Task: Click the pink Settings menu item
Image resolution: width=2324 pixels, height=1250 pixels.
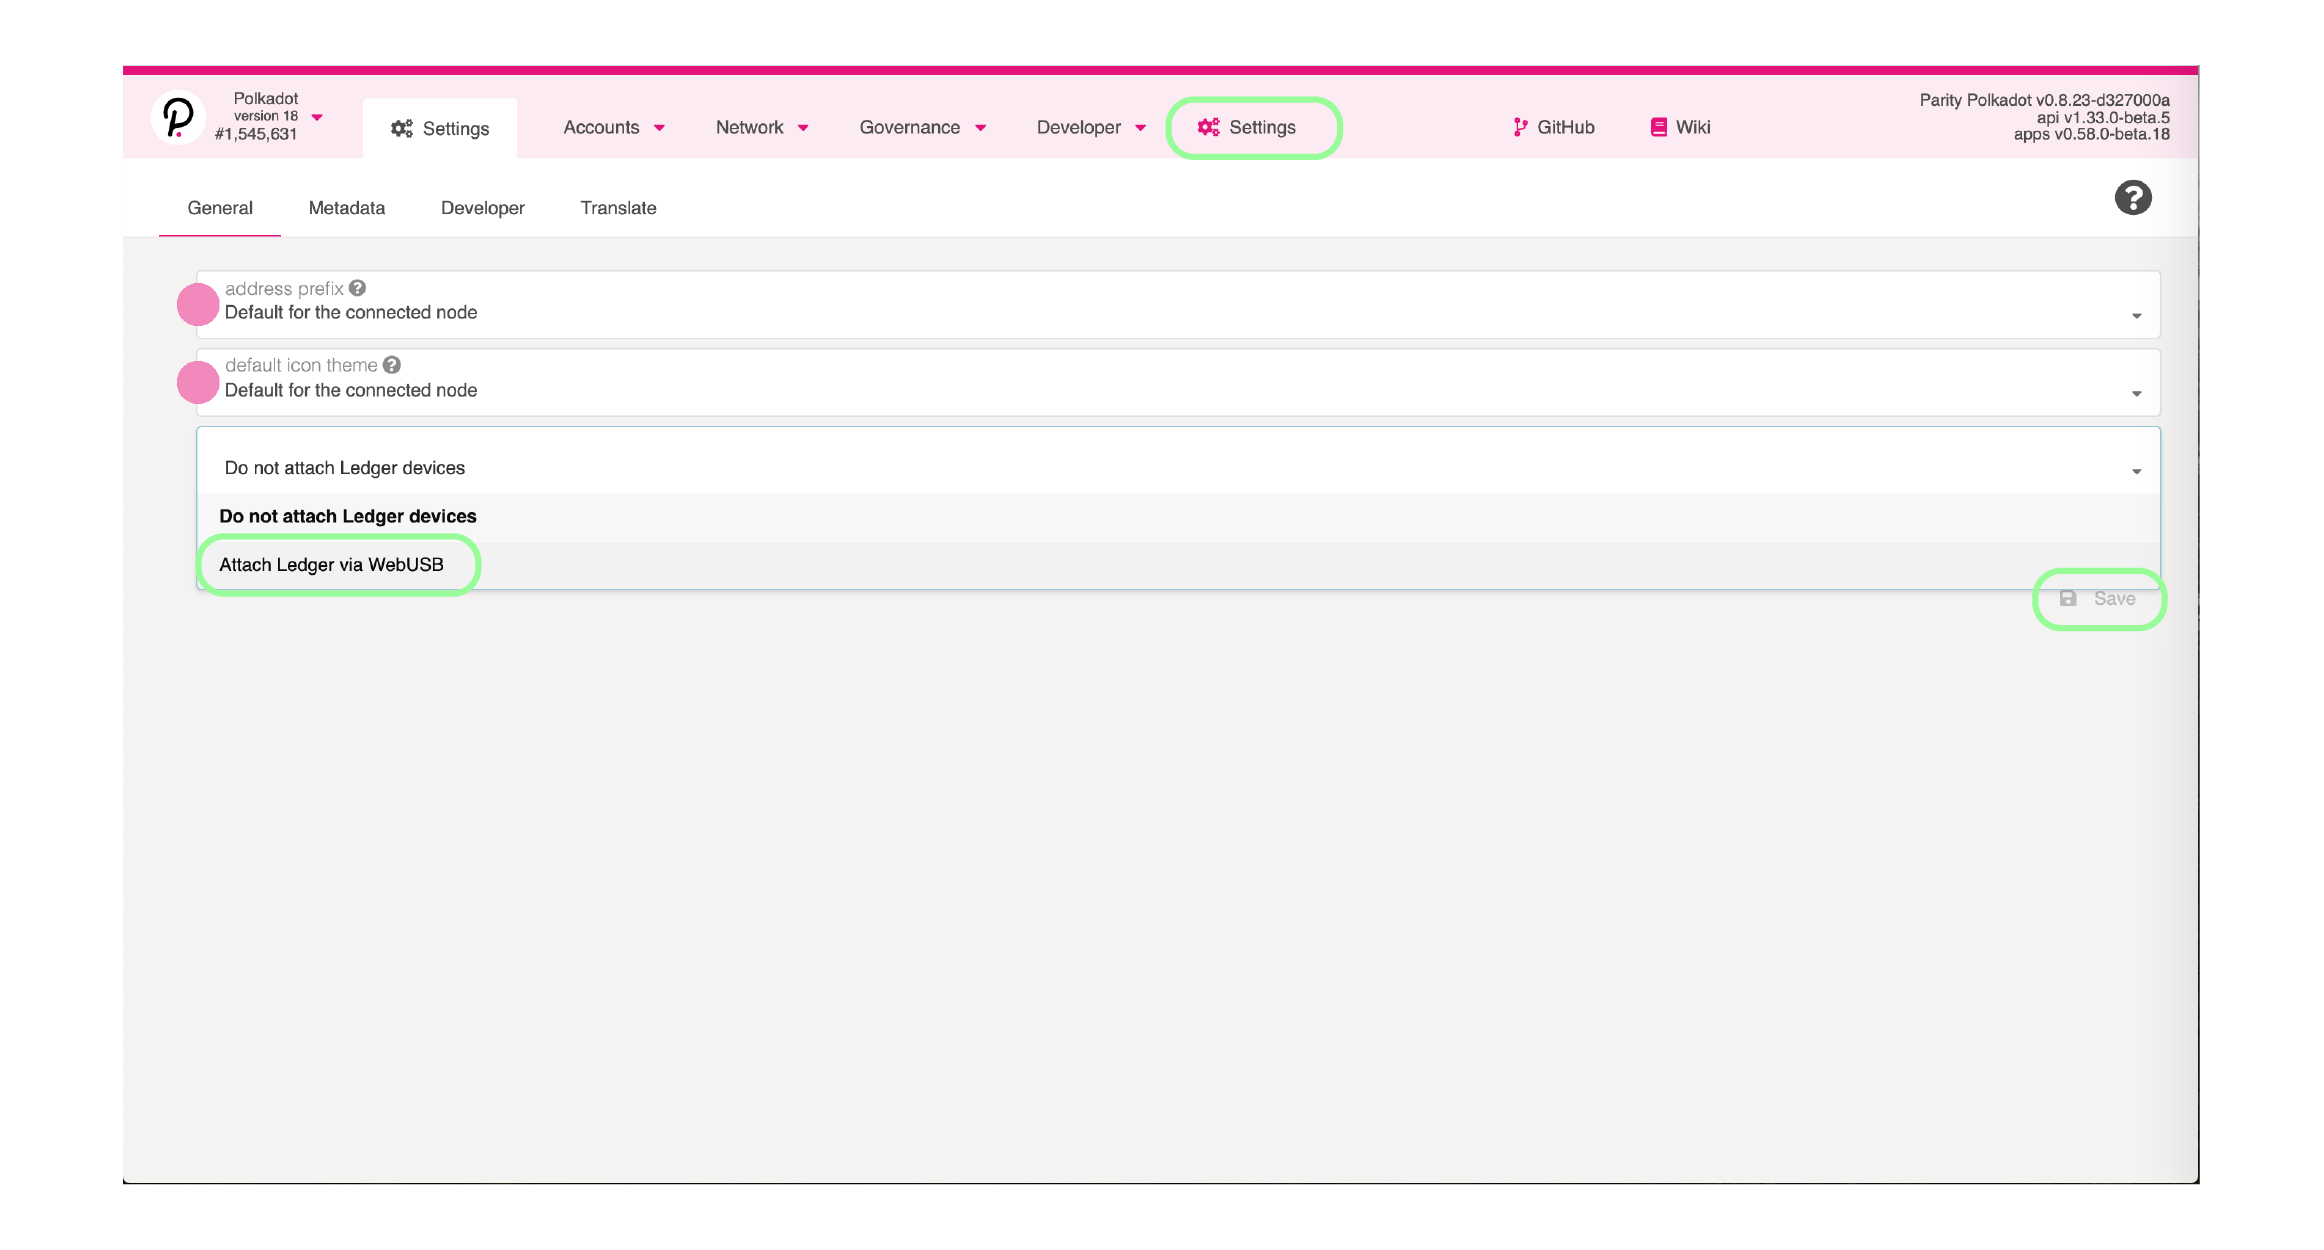Action: tap(1247, 127)
